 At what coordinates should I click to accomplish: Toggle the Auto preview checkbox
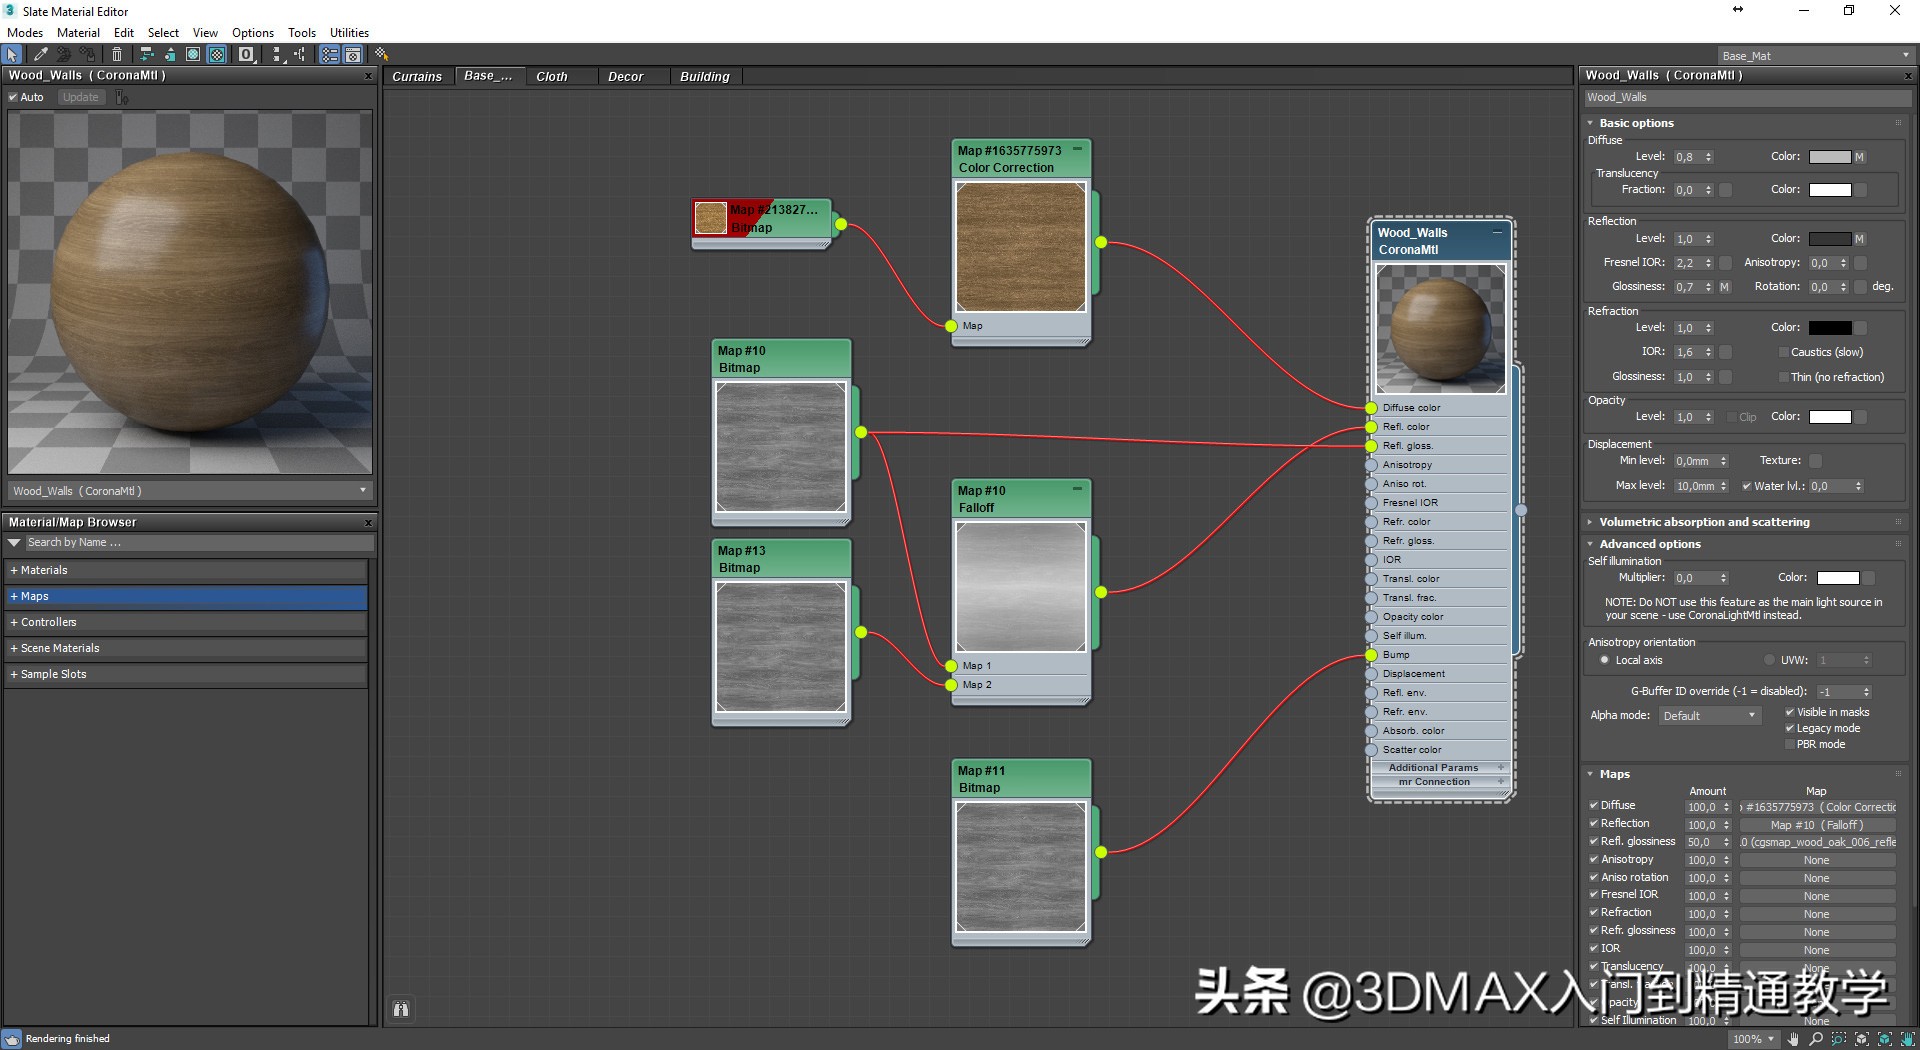[13, 97]
